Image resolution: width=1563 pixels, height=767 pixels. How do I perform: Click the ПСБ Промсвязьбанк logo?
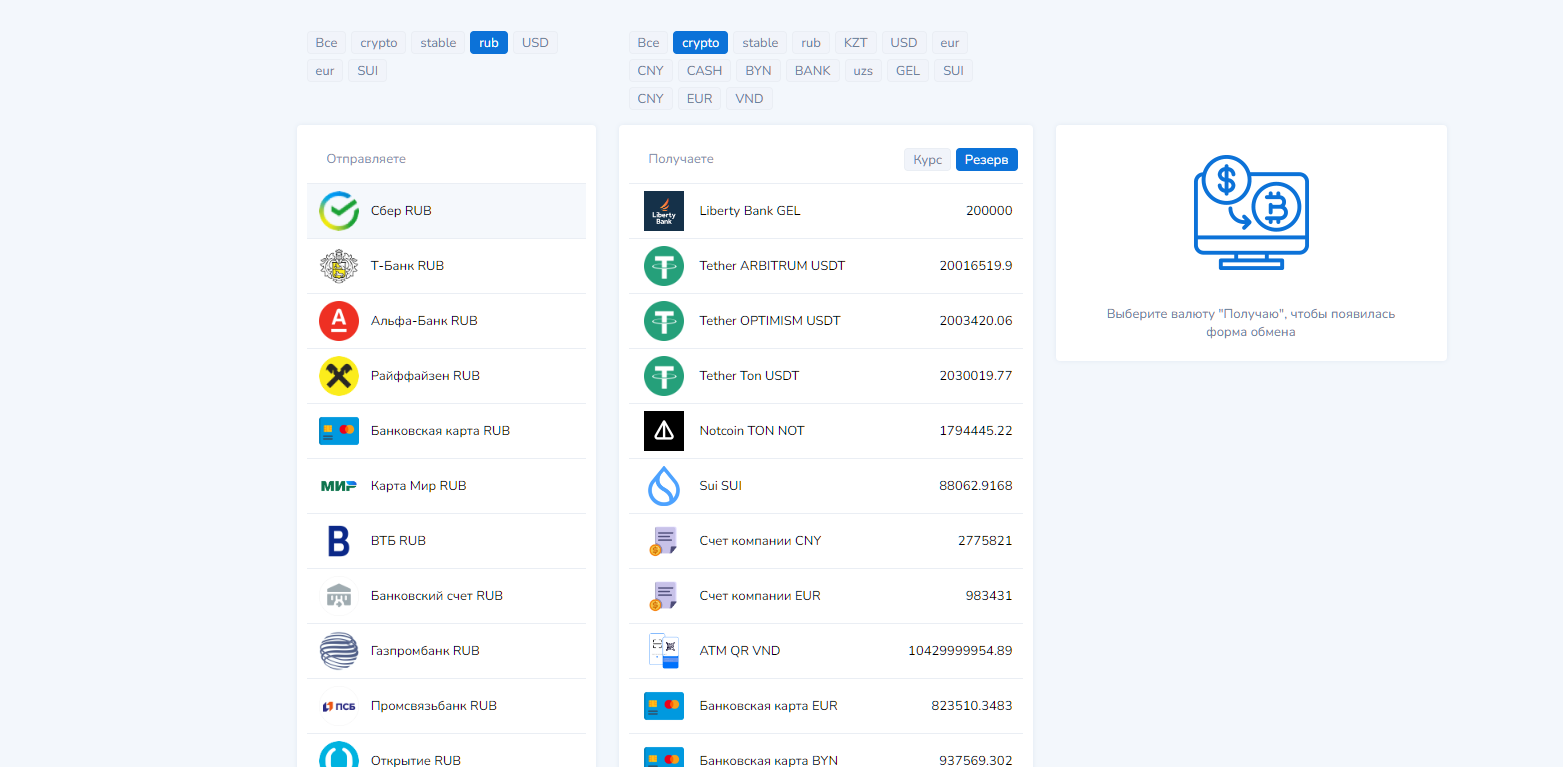339,706
